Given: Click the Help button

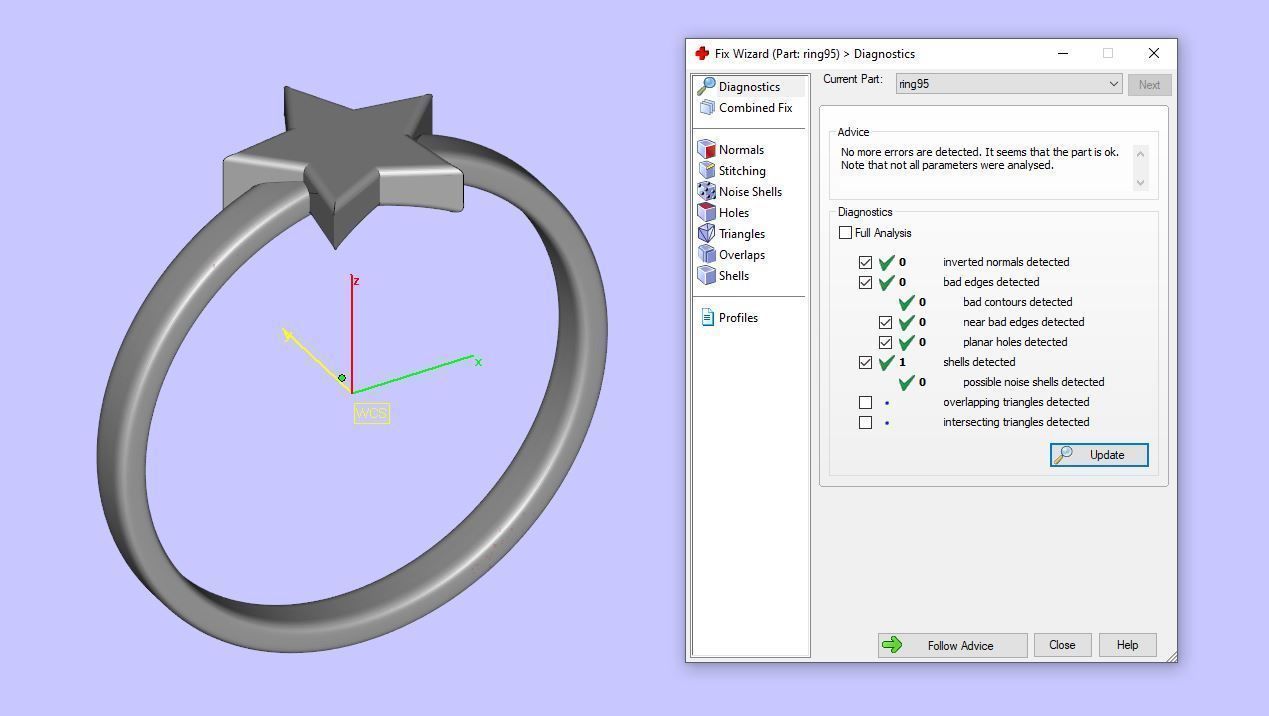Looking at the screenshot, I should coord(1127,645).
